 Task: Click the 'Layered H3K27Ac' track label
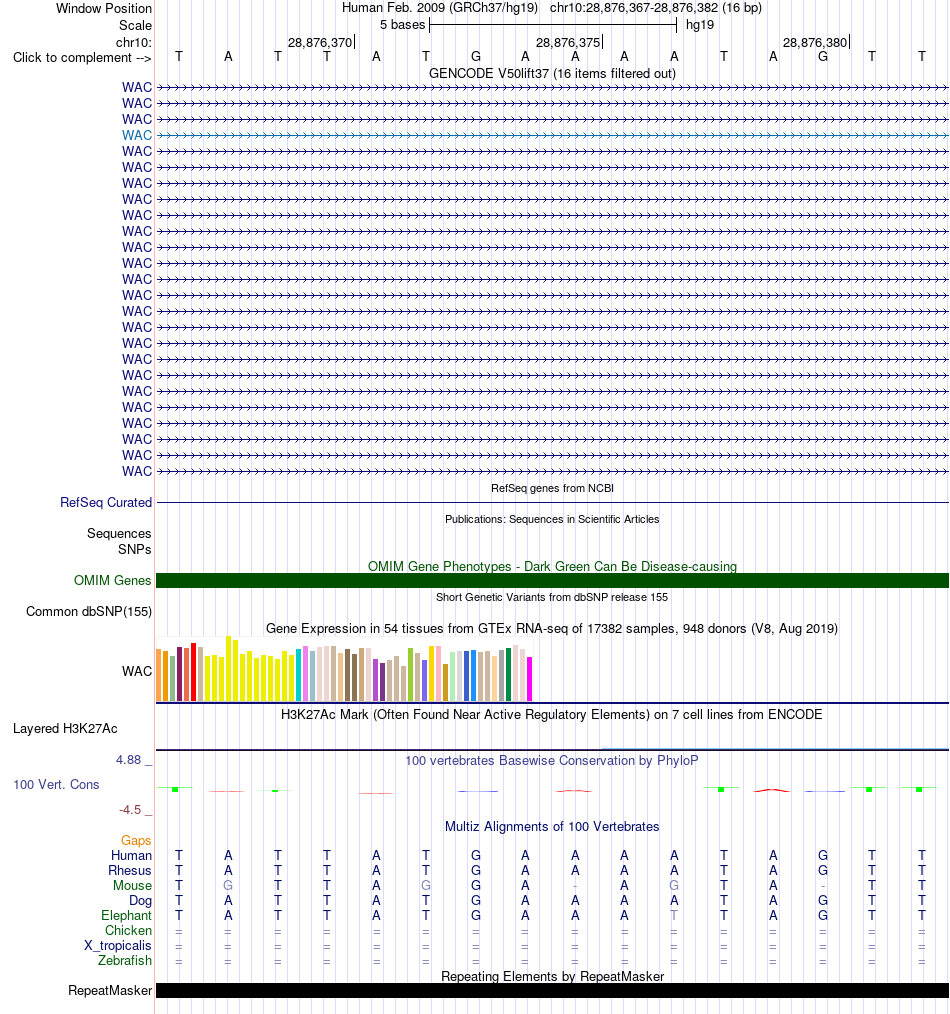[x=65, y=729]
